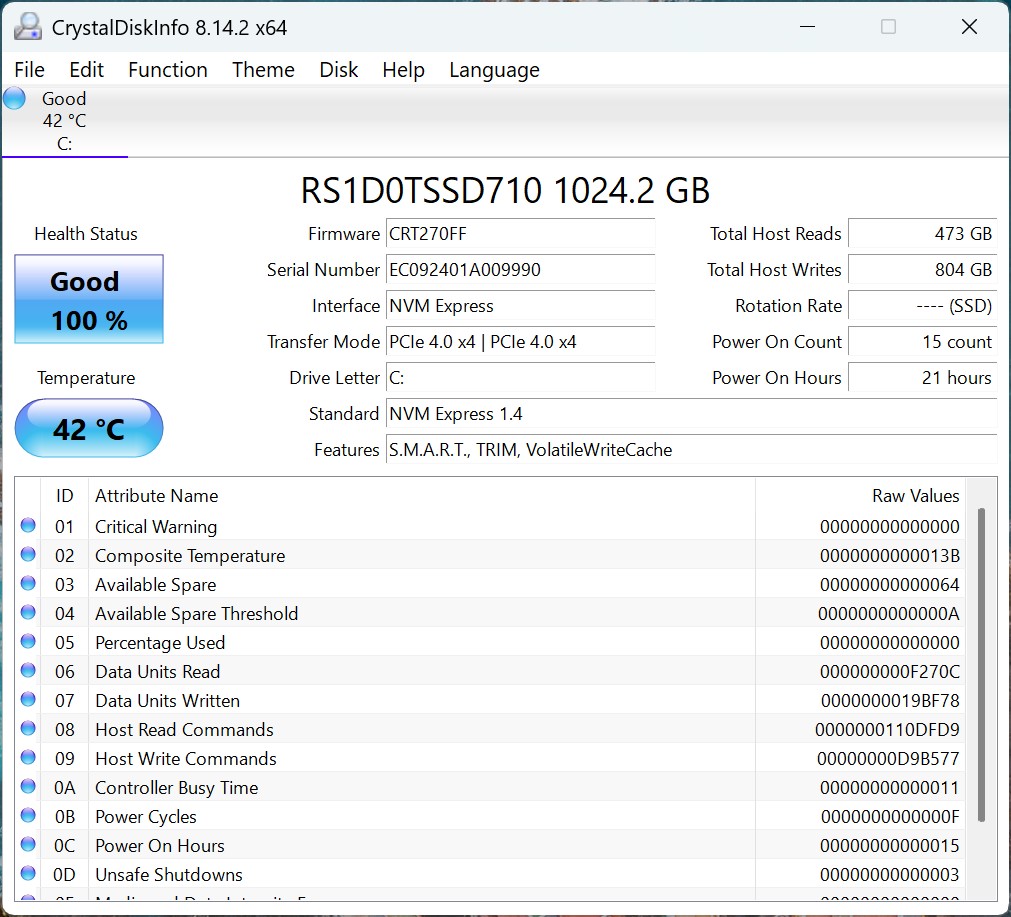Image resolution: width=1011 pixels, height=917 pixels.
Task: Click the status orb for Unsafe Shutdowns row
Action: click(x=28, y=874)
